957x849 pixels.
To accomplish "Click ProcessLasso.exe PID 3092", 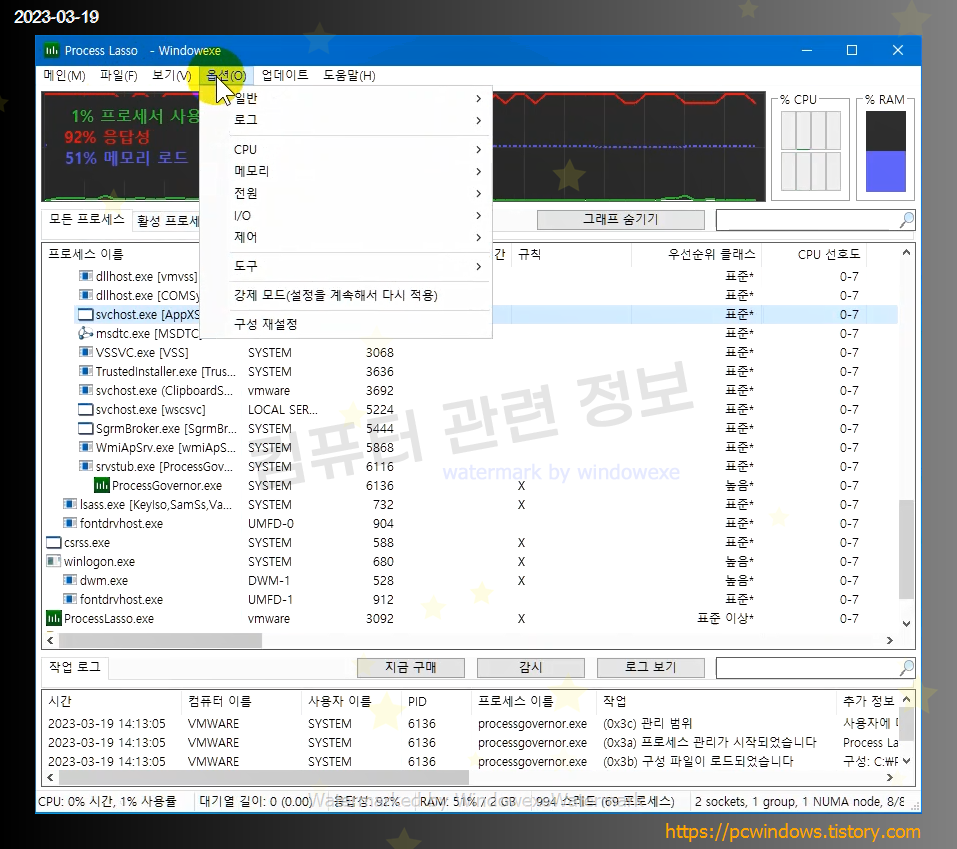I will (380, 618).
